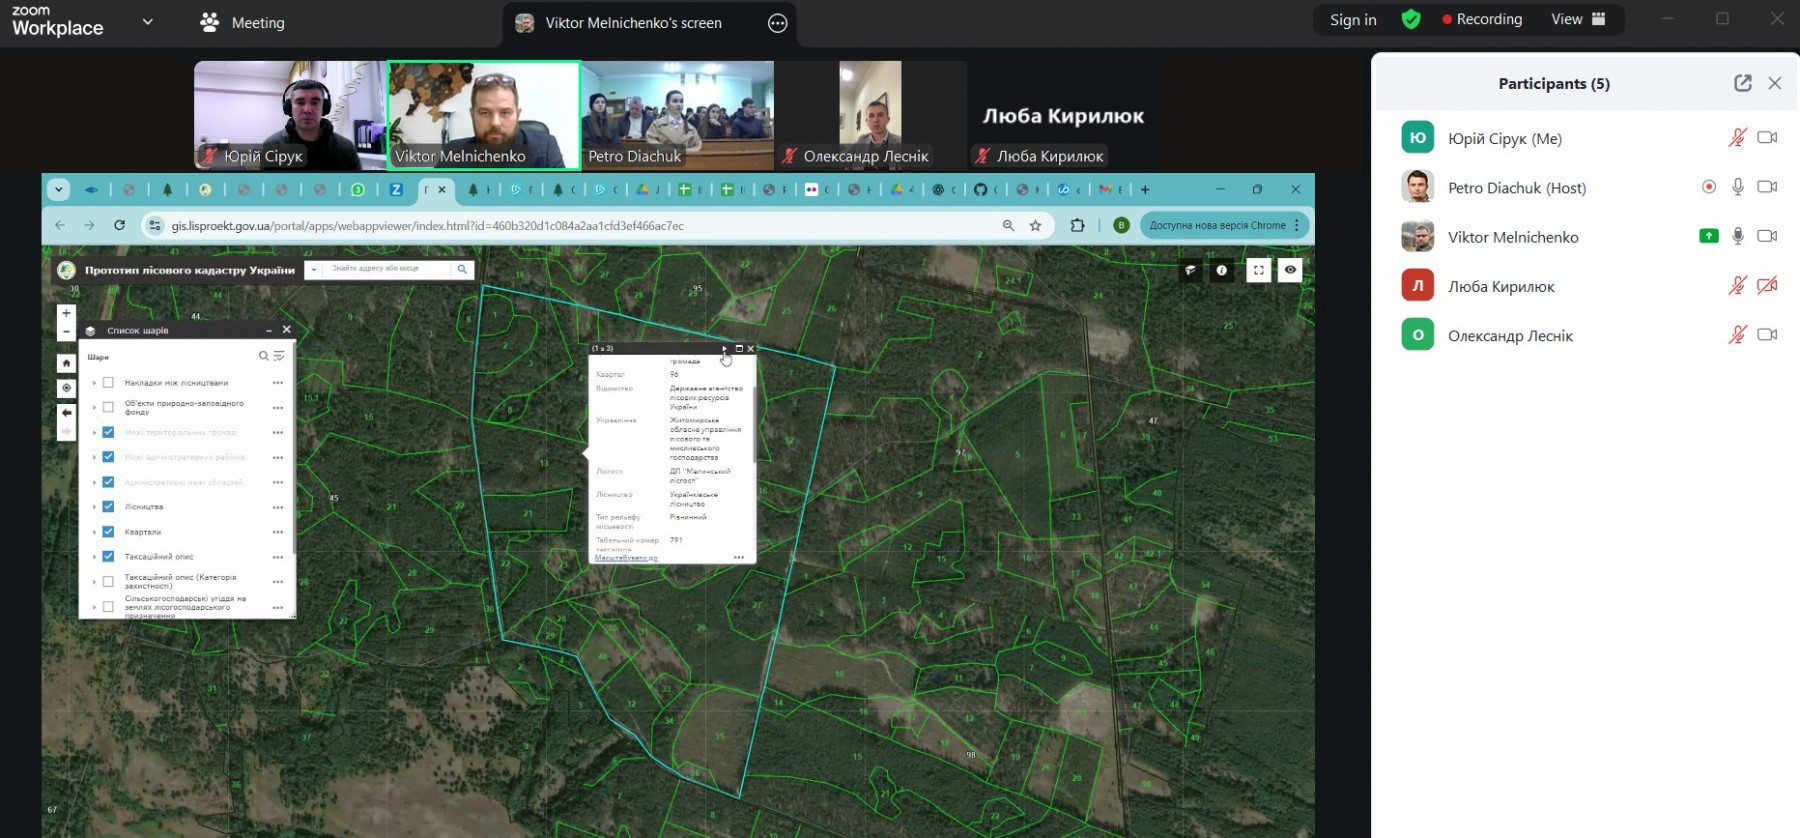Open the Zoom View menu

tap(1577, 19)
